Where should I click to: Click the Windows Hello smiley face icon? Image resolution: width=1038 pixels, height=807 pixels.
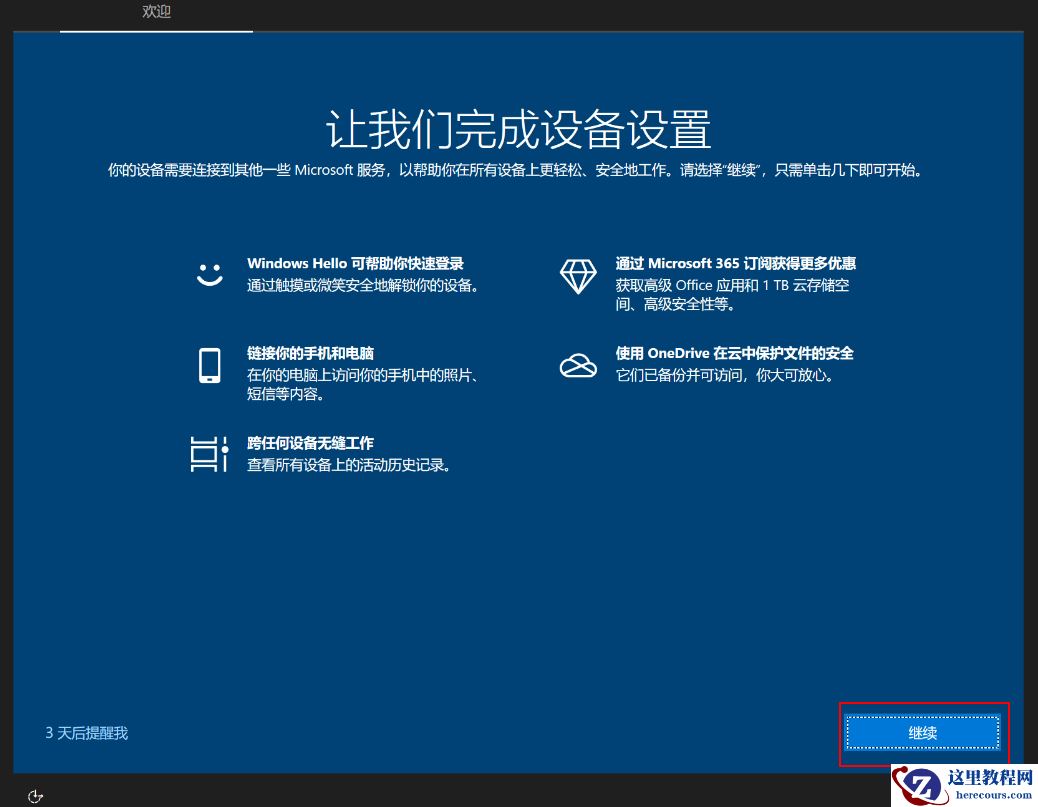[210, 273]
